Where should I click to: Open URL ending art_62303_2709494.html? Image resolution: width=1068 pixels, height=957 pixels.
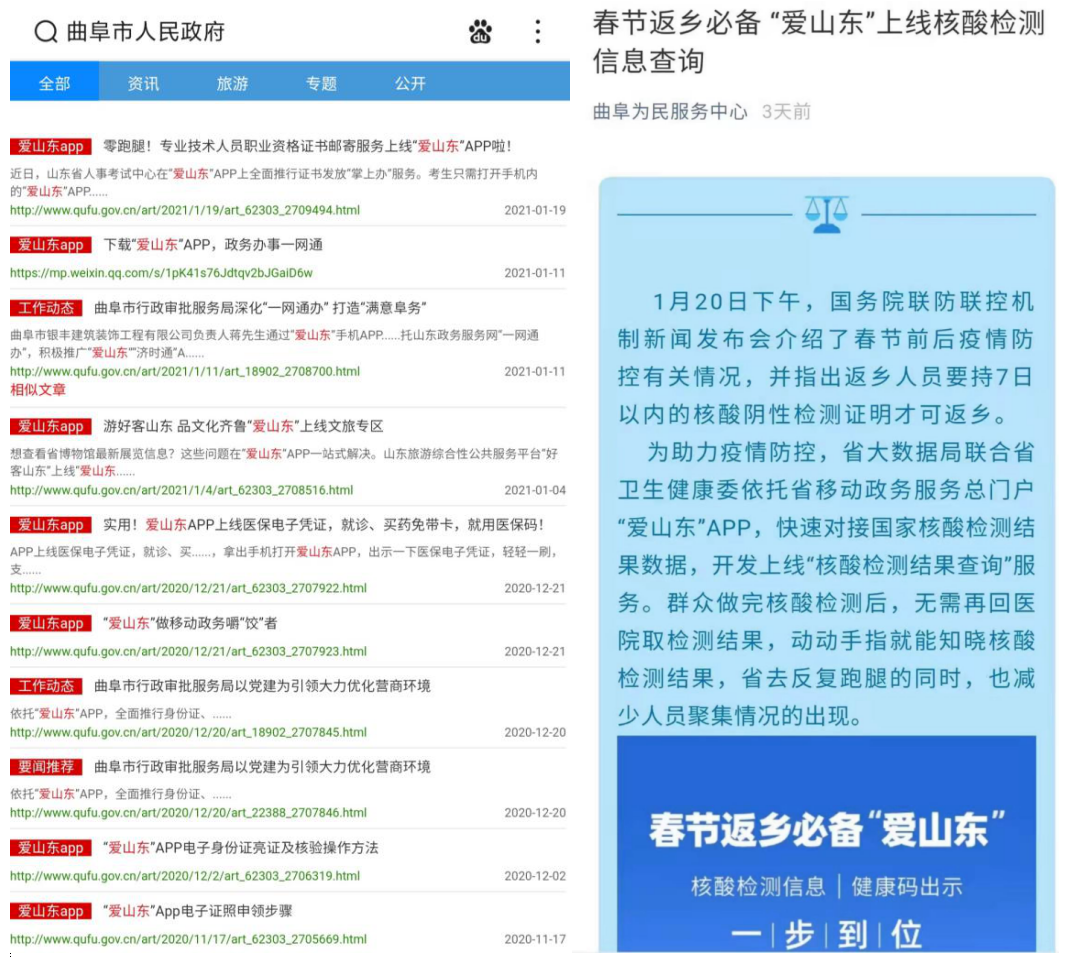(x=185, y=210)
